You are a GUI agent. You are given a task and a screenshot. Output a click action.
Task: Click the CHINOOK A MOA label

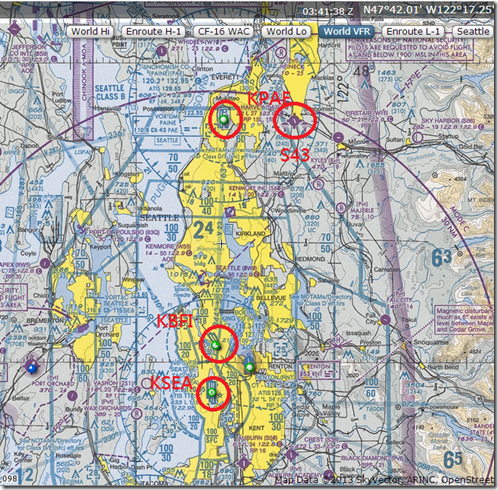point(84,72)
